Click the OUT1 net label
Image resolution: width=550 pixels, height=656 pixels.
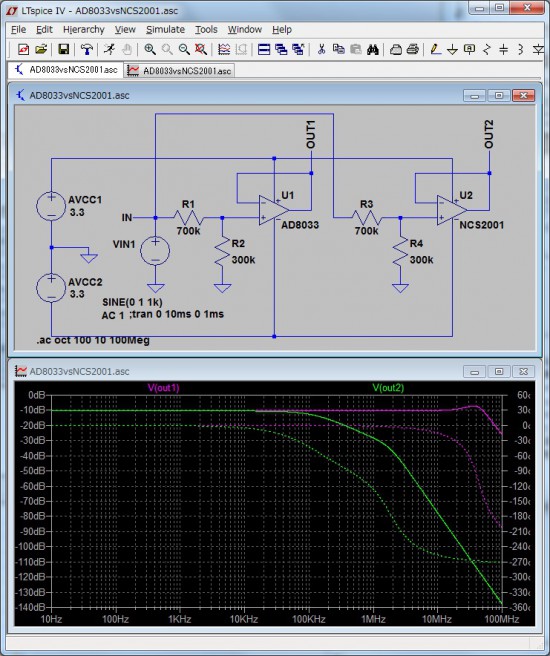(x=311, y=134)
